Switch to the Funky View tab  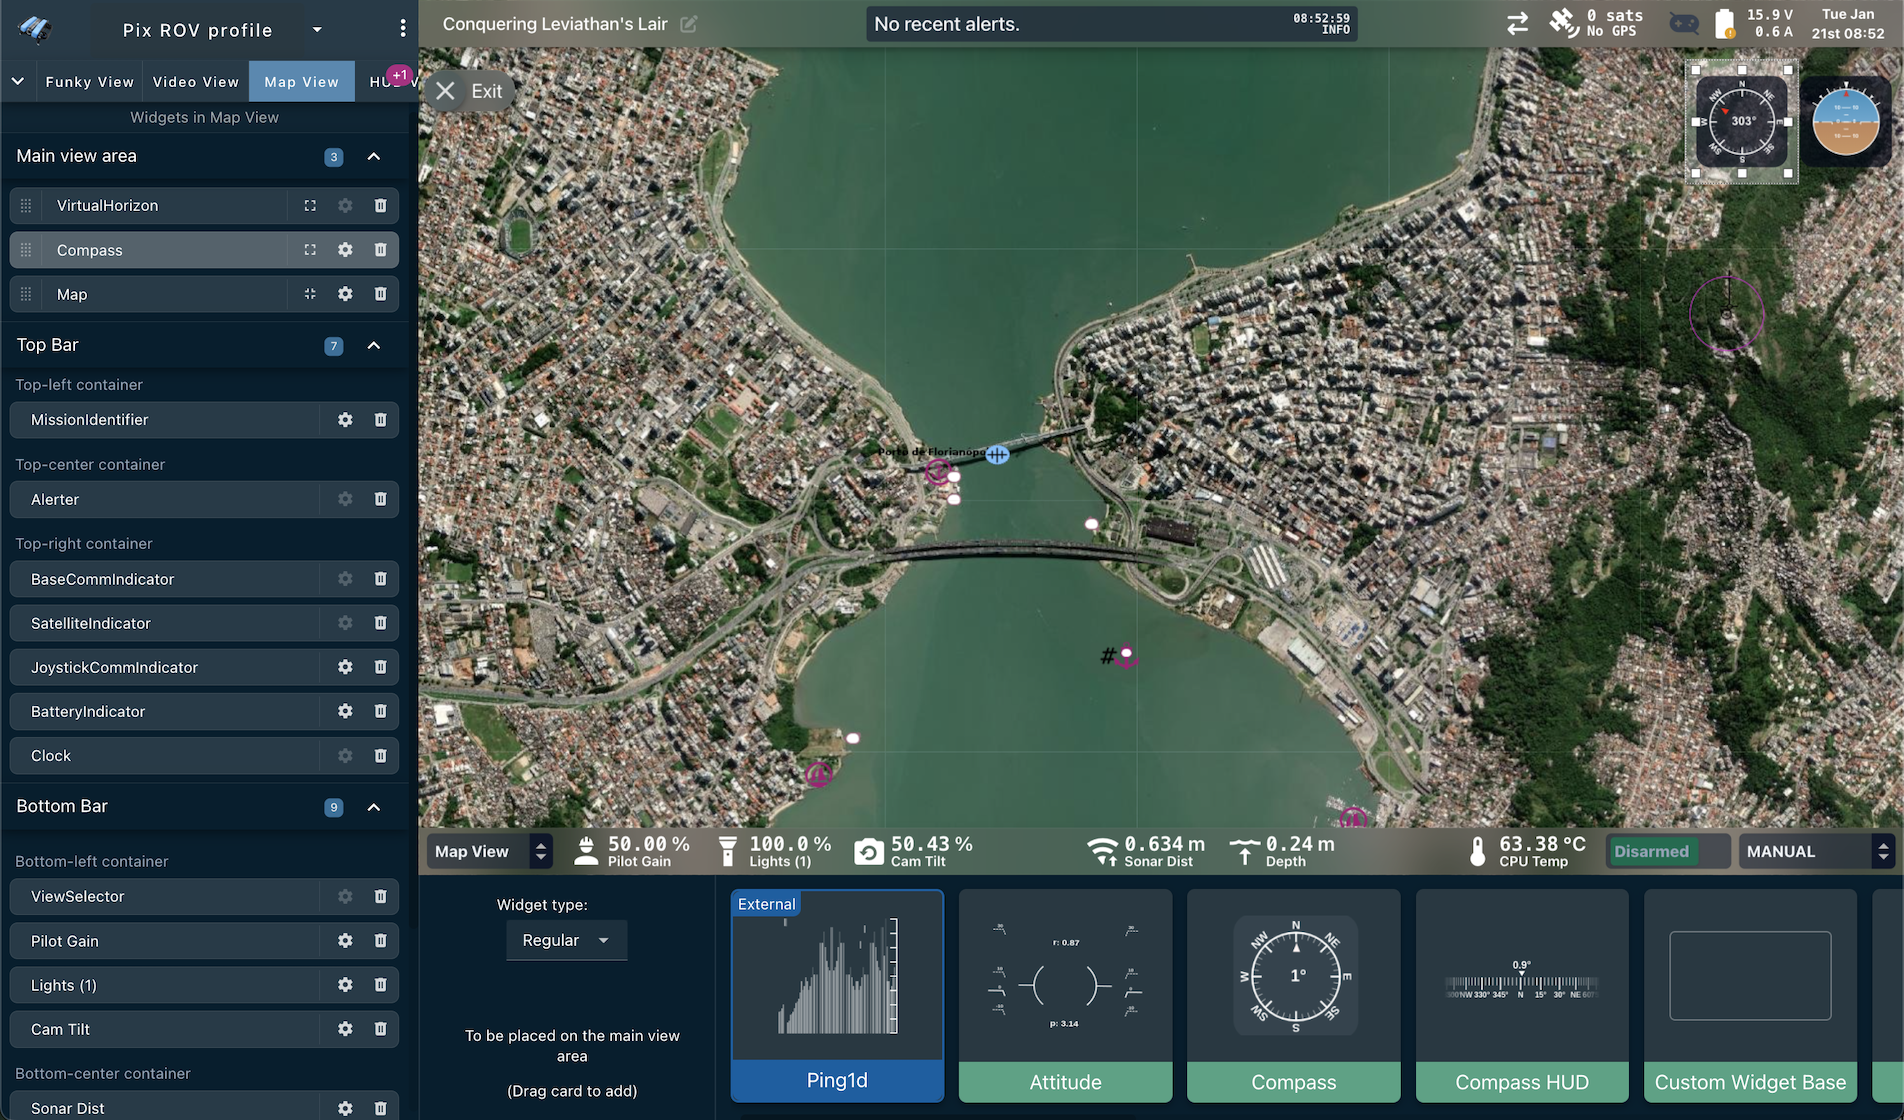coord(89,82)
